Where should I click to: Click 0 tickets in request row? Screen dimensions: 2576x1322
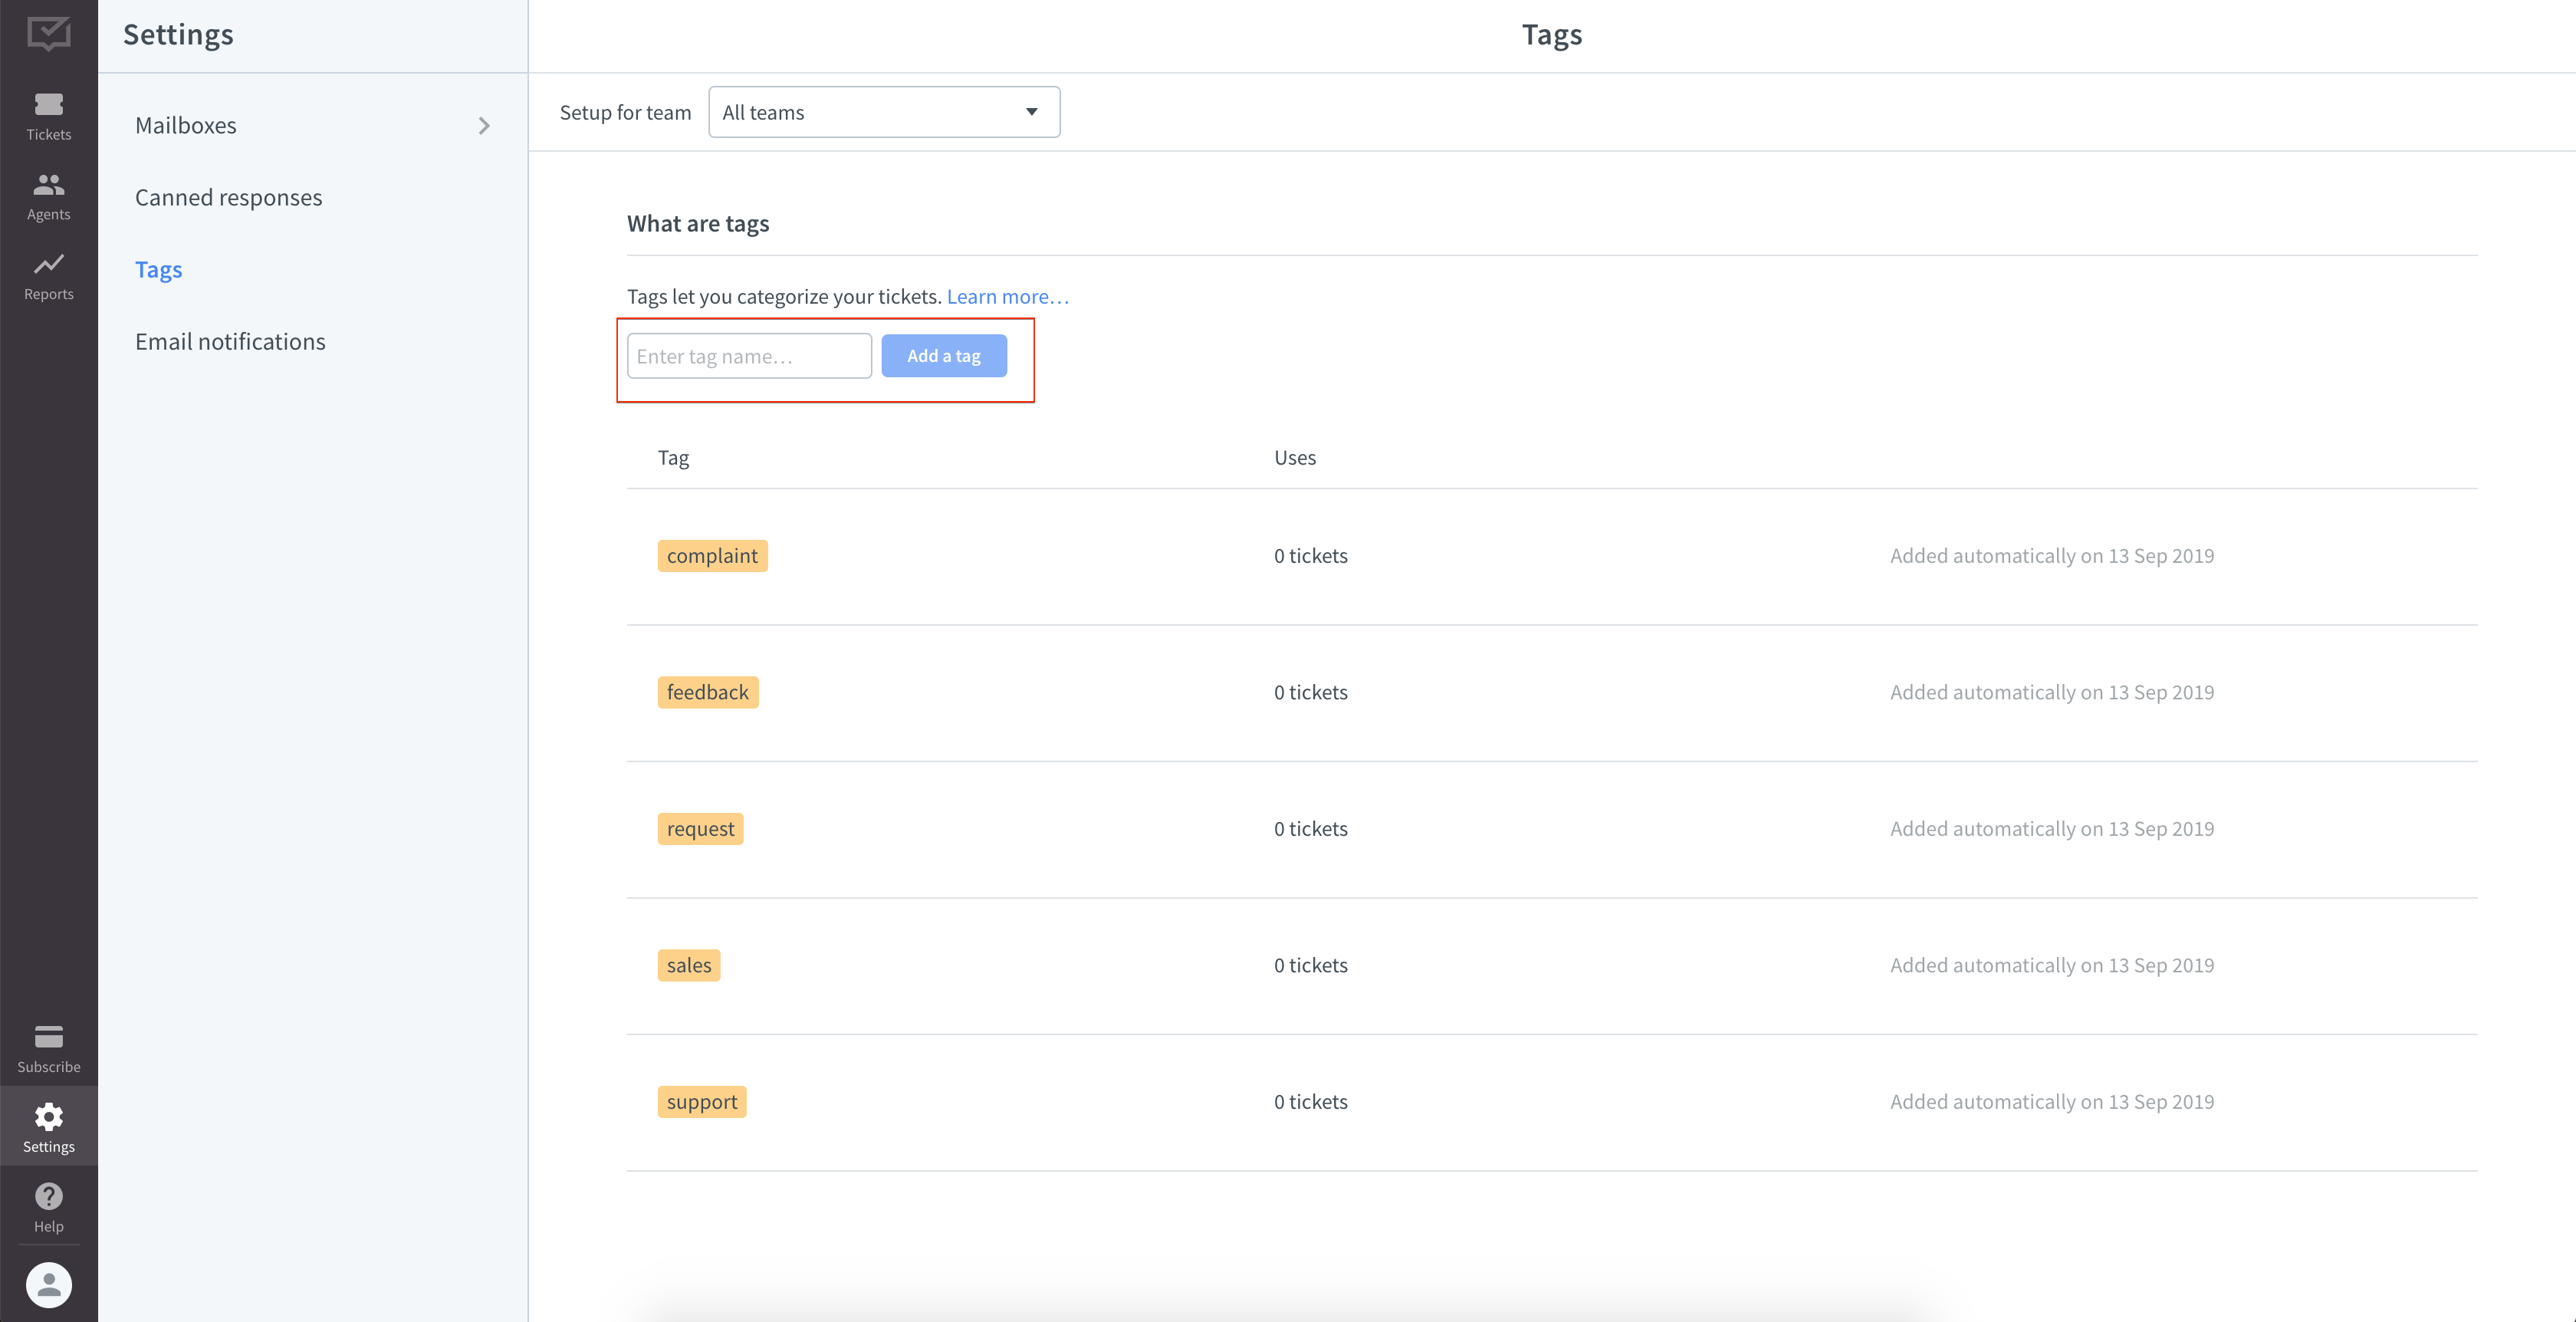point(1310,829)
